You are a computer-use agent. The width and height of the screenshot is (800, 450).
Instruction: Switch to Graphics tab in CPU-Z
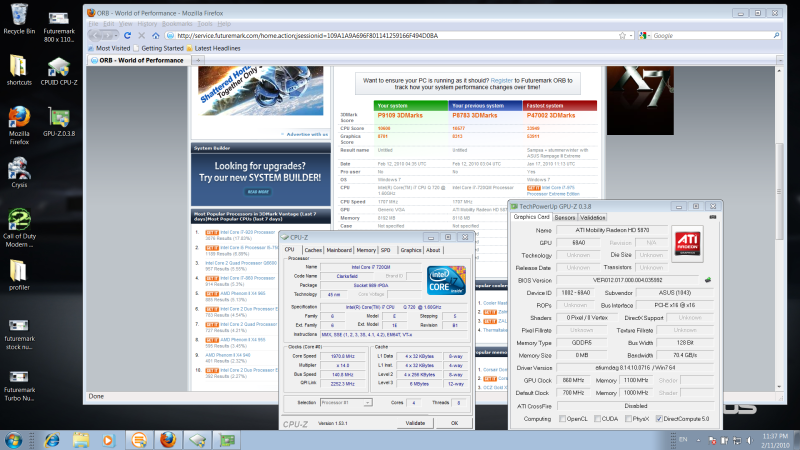click(411, 250)
